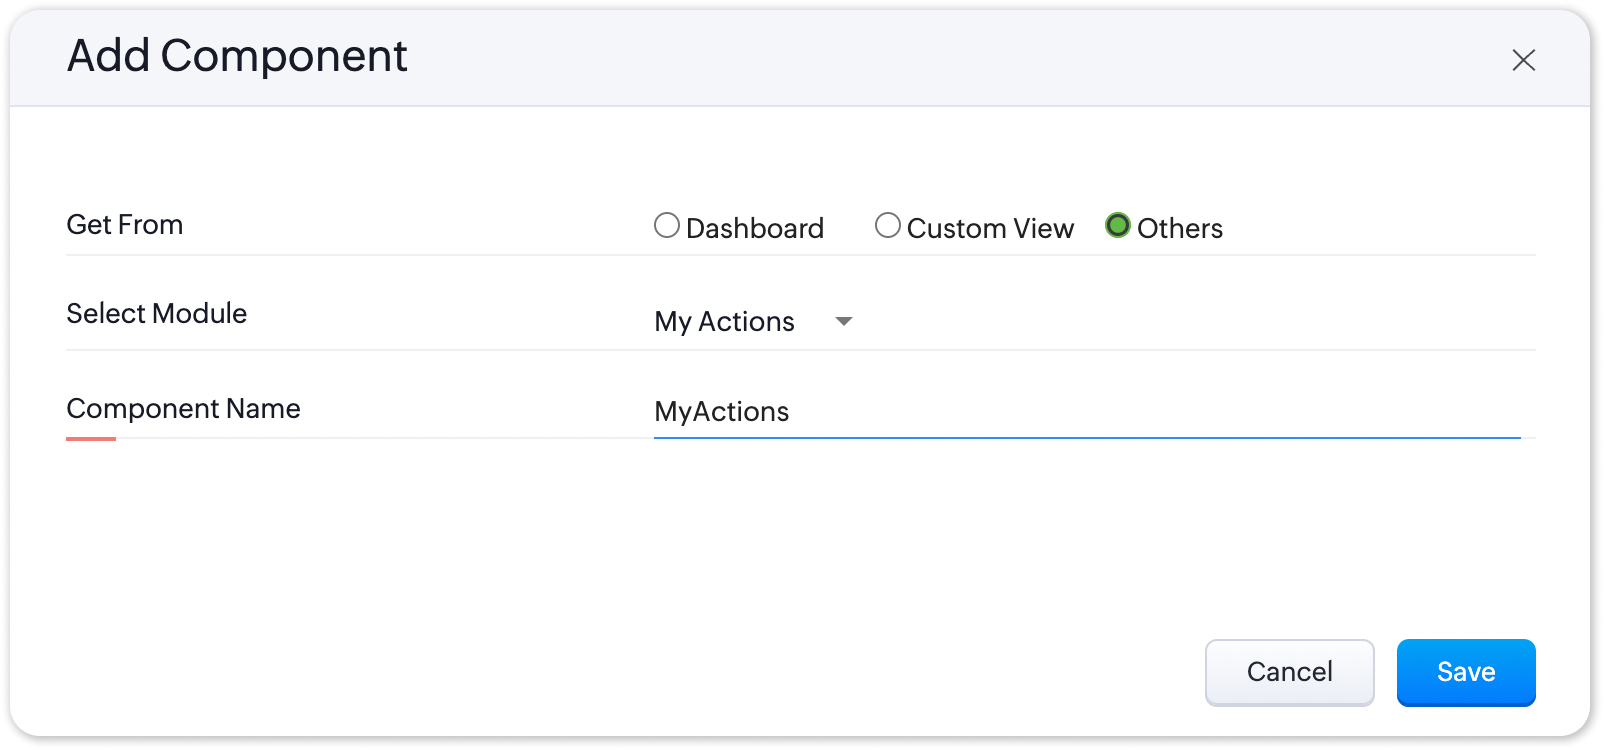Select the Others radio button
The height and width of the screenshot is (750, 1604).
(x=1118, y=226)
